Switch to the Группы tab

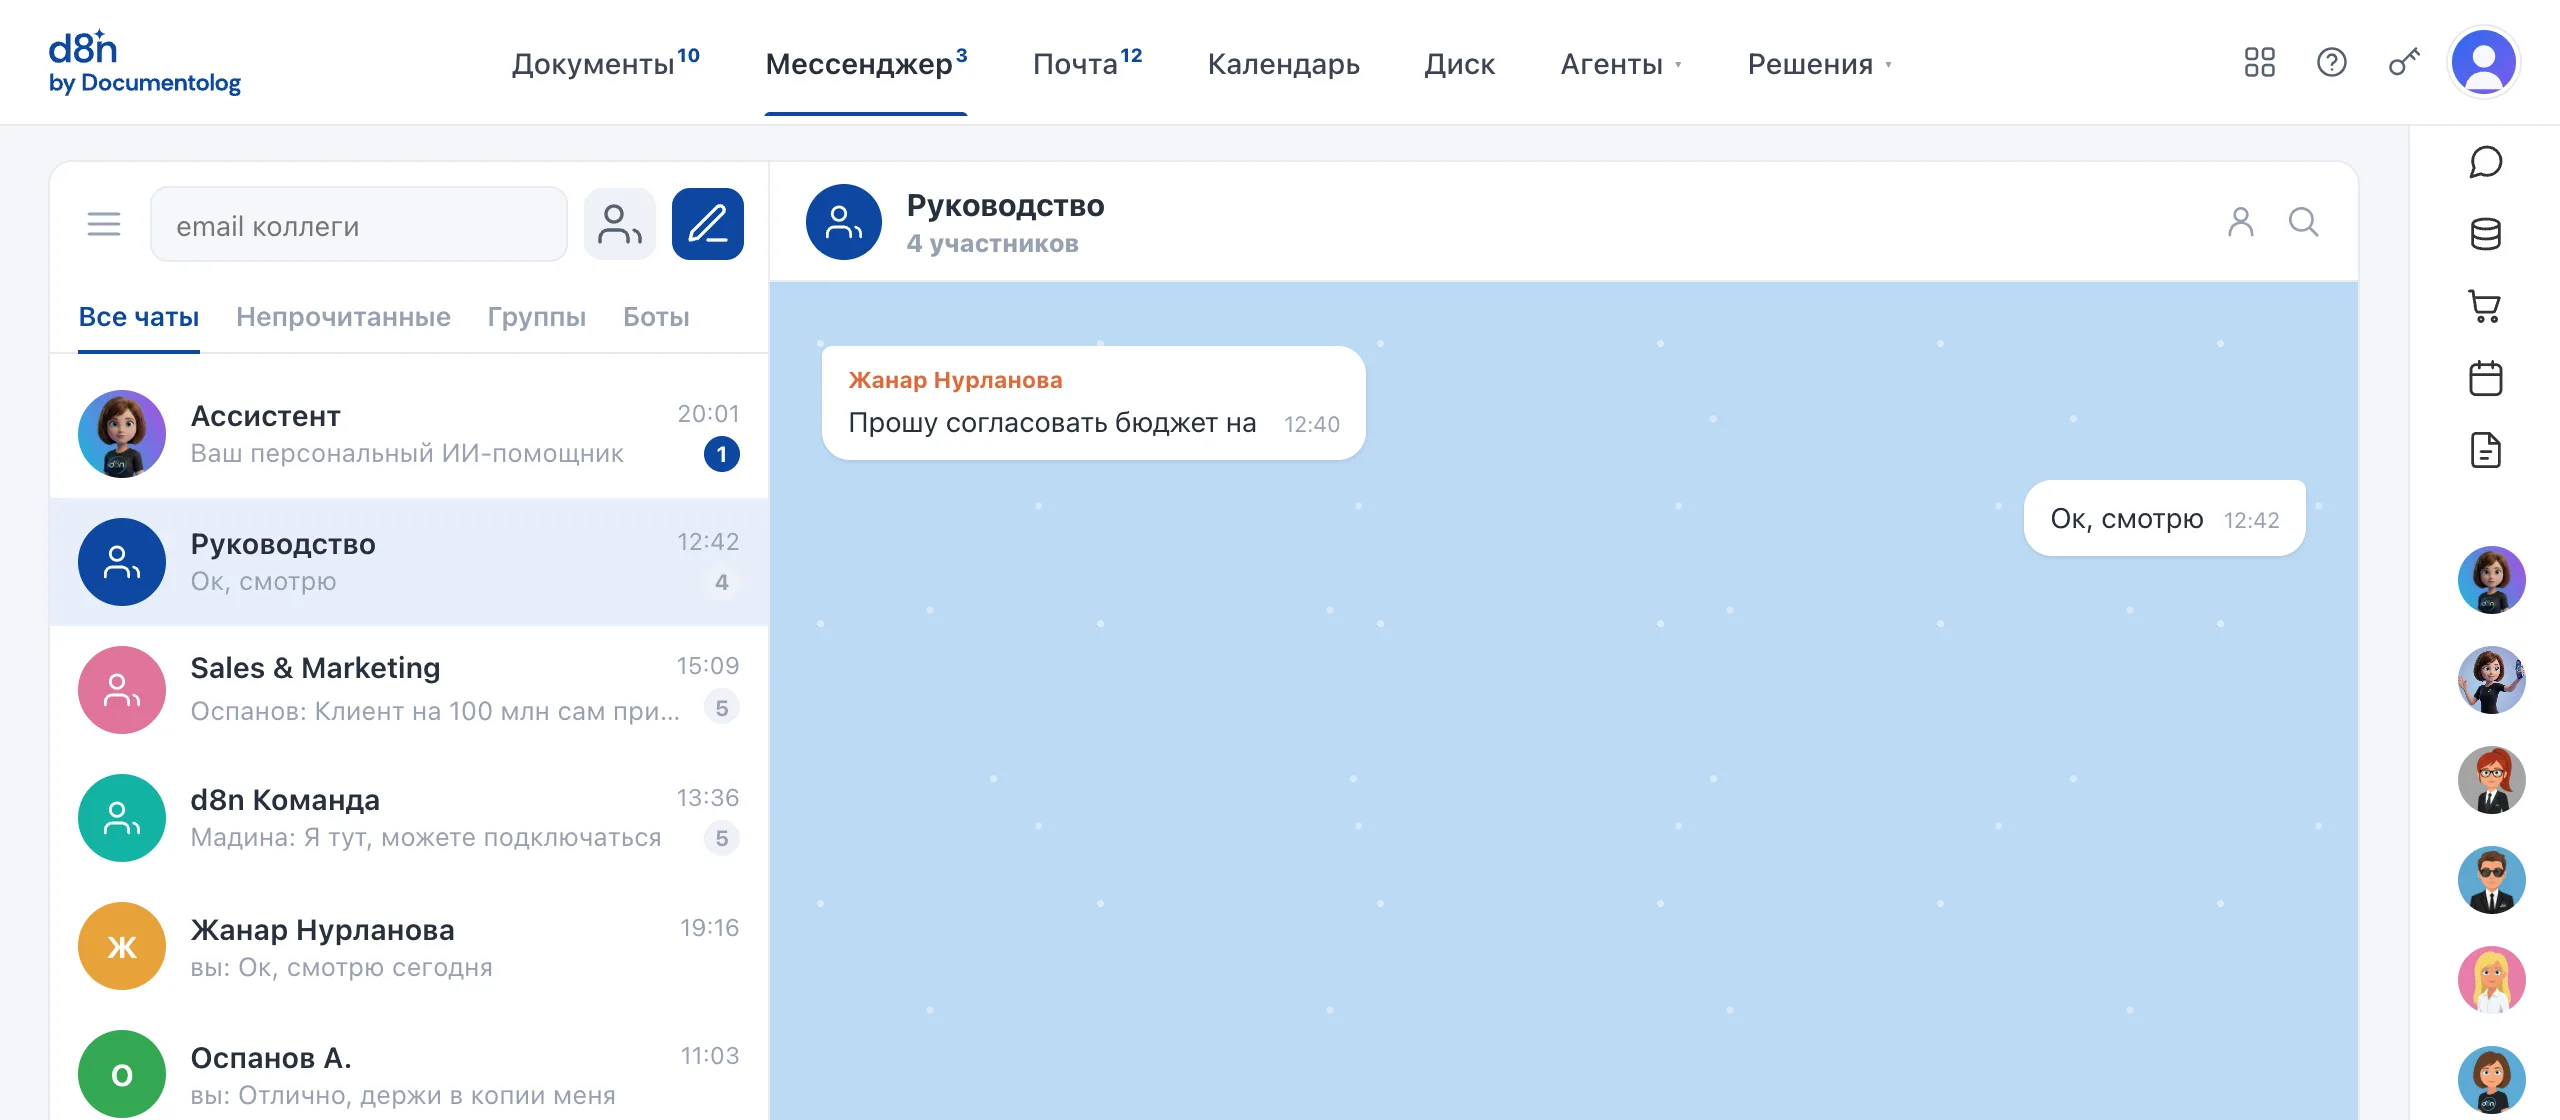(x=537, y=317)
